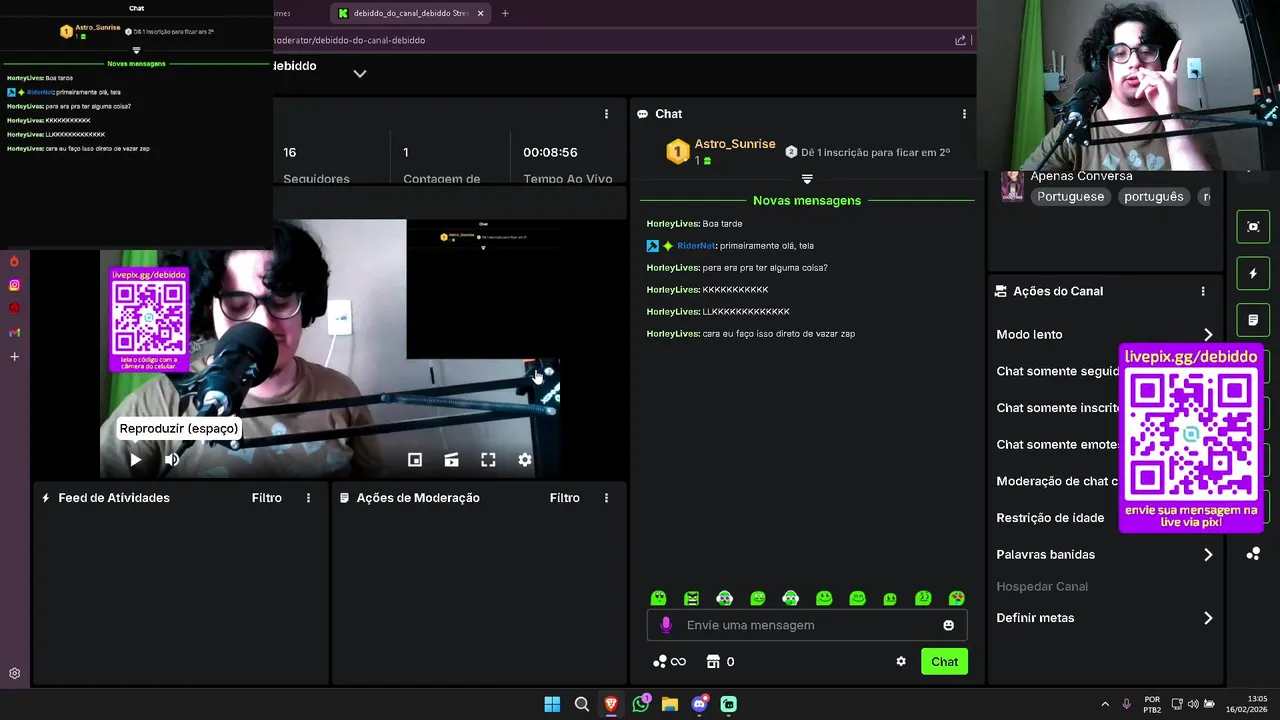
Task: Open File Explorer from the taskbar
Action: (670, 704)
